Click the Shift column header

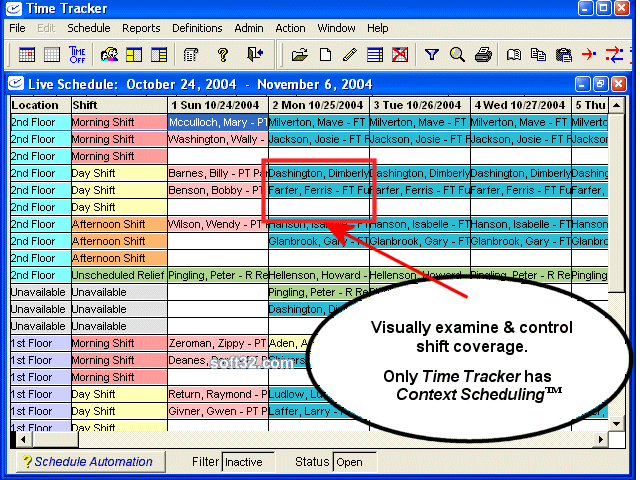119,105
